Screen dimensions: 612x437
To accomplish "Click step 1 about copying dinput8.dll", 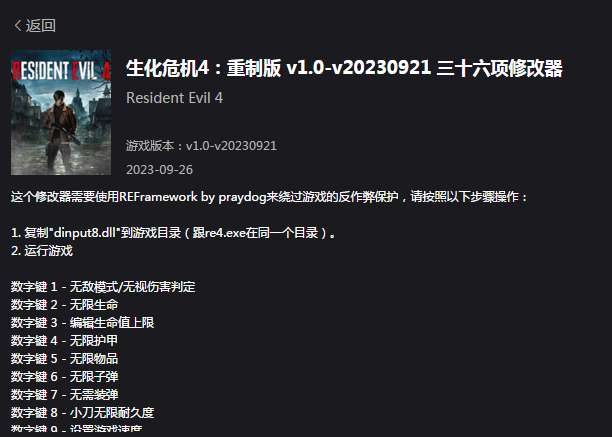I will click(x=173, y=233).
